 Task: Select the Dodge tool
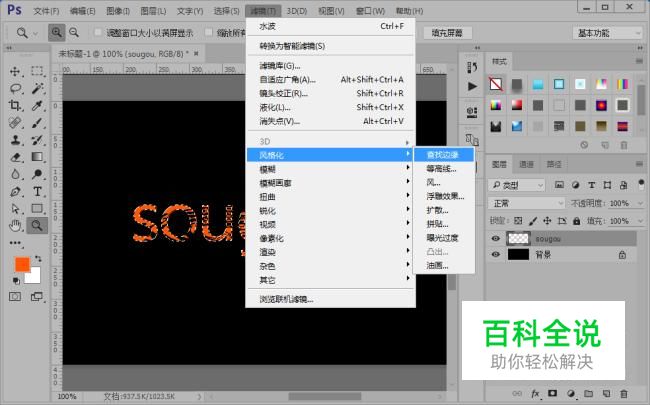[37, 174]
